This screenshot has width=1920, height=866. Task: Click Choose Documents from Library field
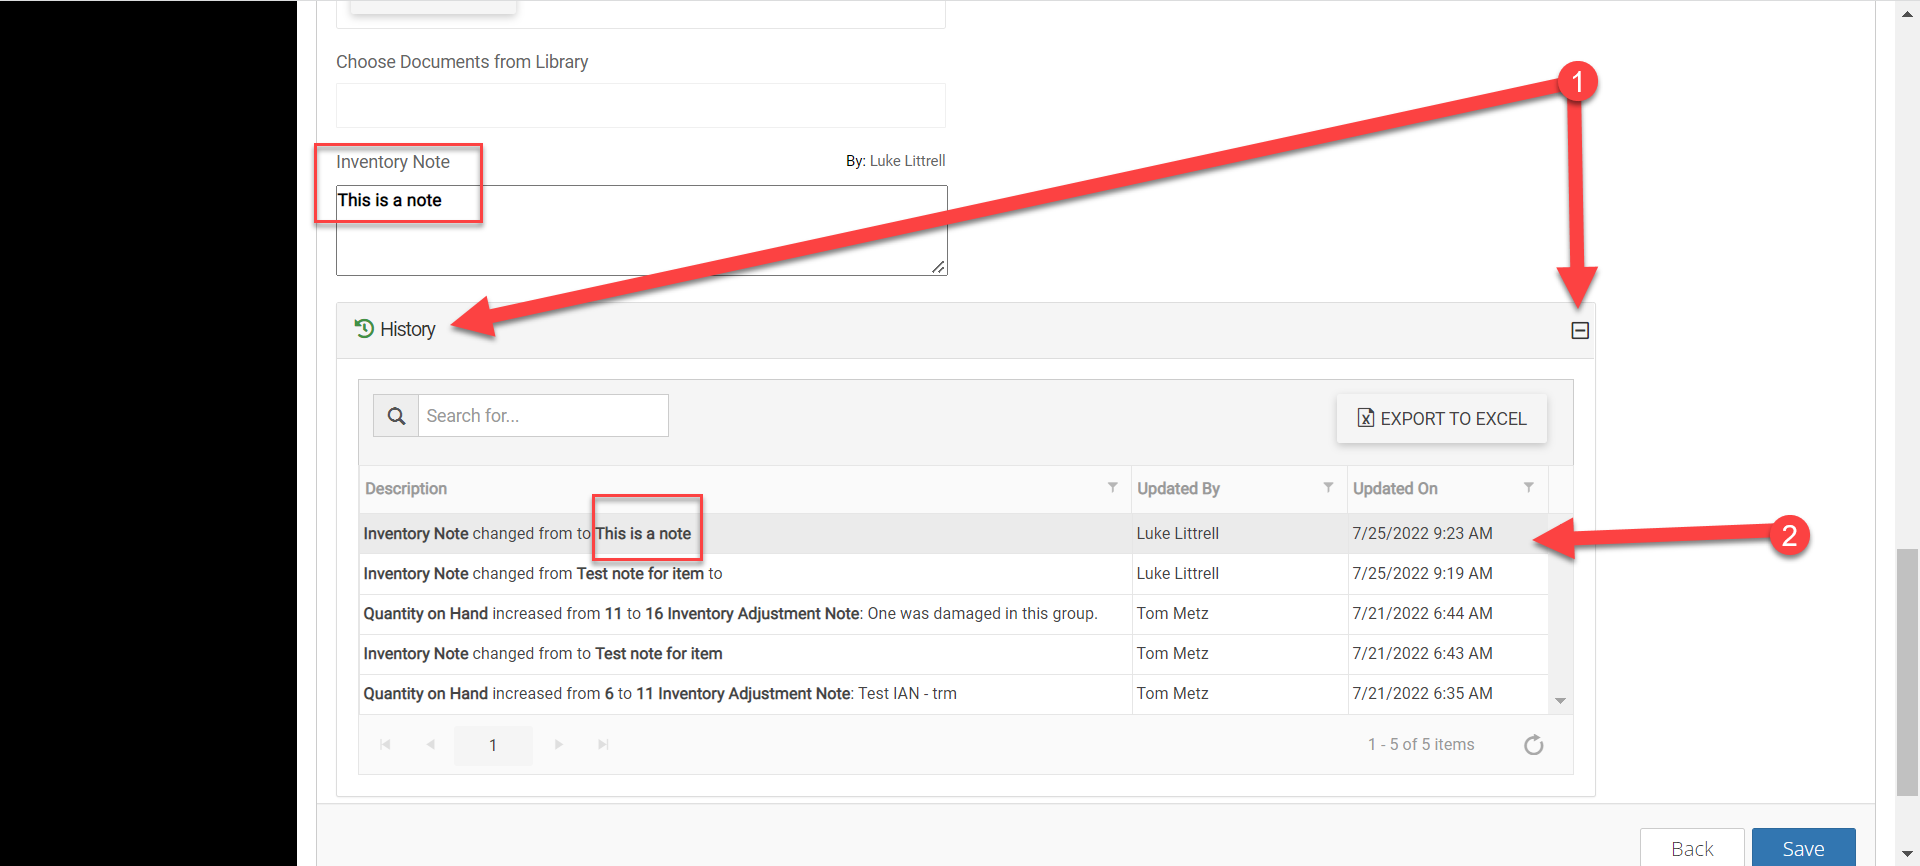tap(640, 106)
